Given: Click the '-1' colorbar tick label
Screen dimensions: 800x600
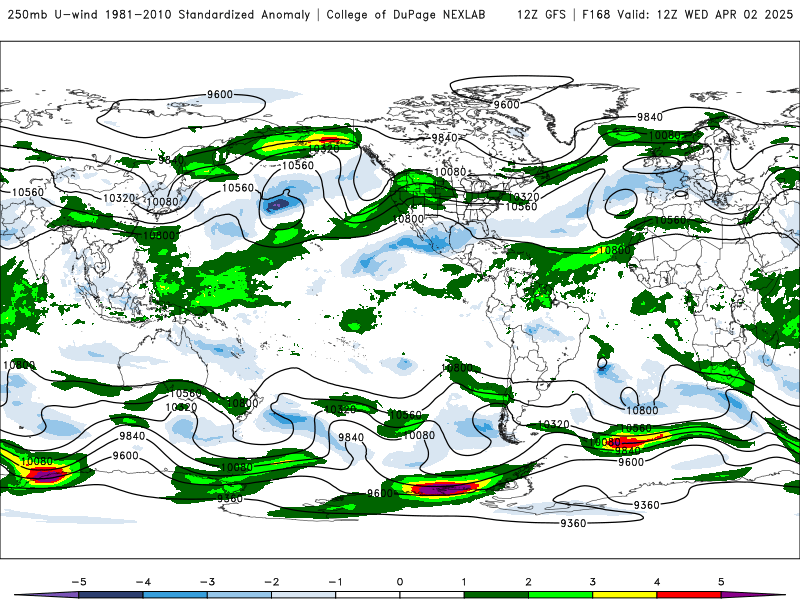Looking at the screenshot, I should point(336,582).
